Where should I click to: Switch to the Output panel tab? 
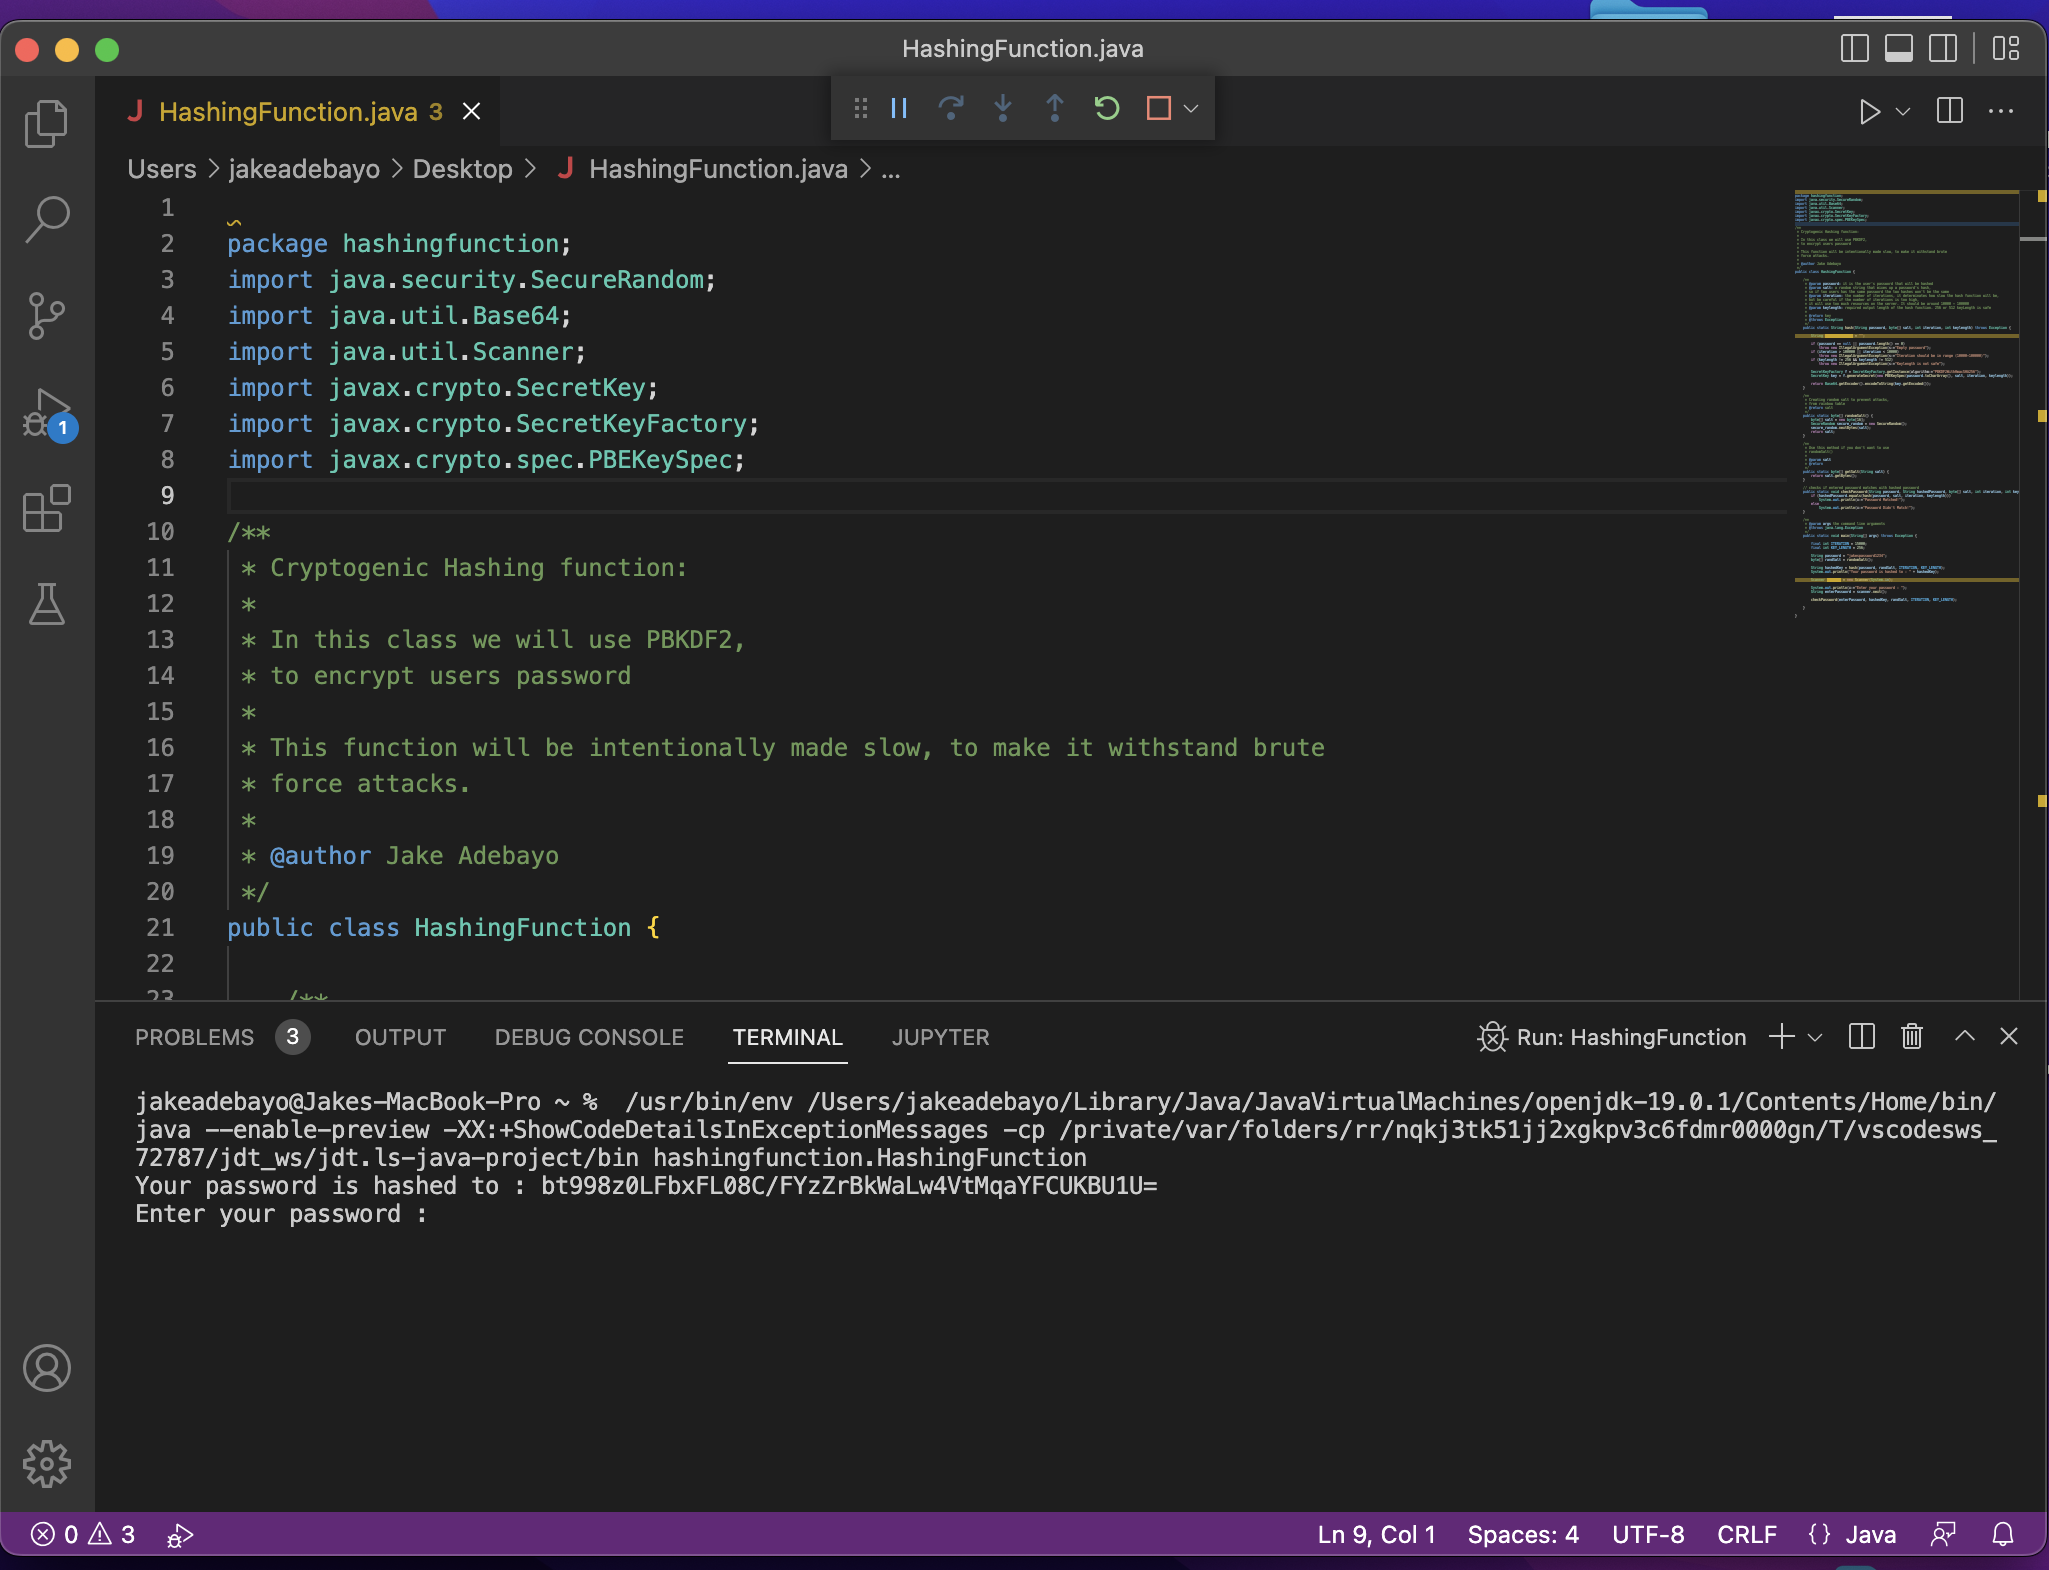[400, 1037]
